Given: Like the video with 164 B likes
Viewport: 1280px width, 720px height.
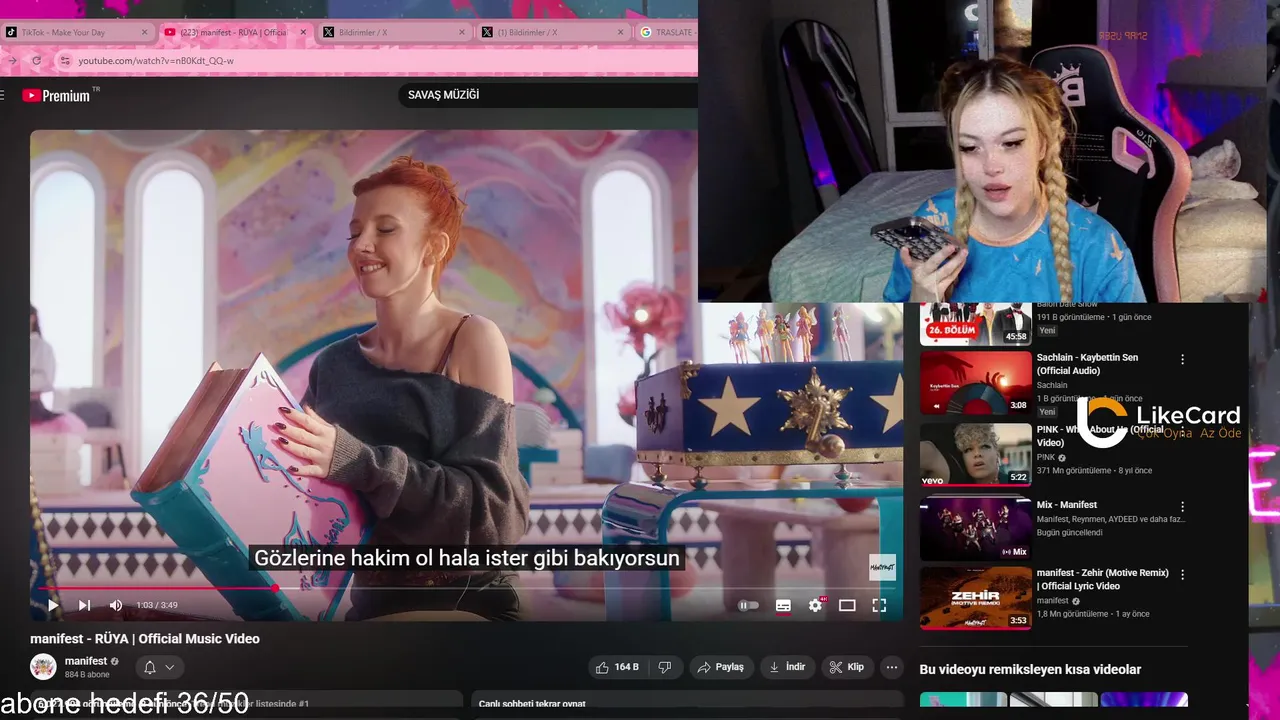Looking at the screenshot, I should [x=617, y=667].
